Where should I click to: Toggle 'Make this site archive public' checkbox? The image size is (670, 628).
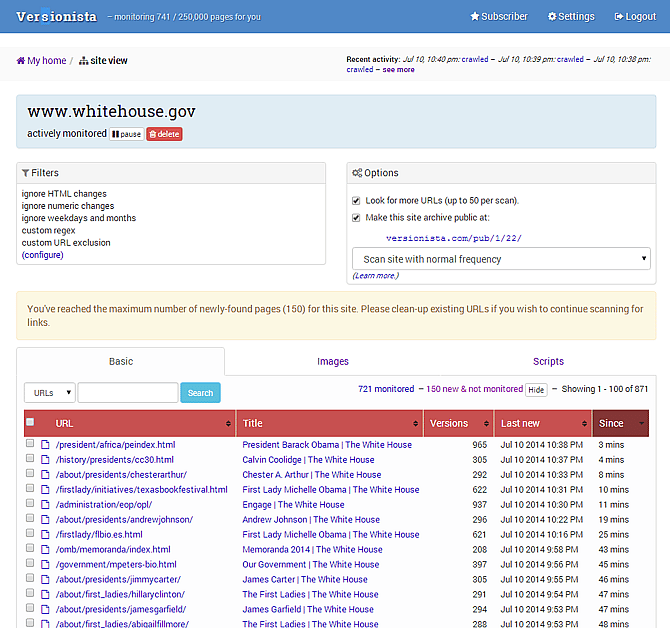pos(356,217)
